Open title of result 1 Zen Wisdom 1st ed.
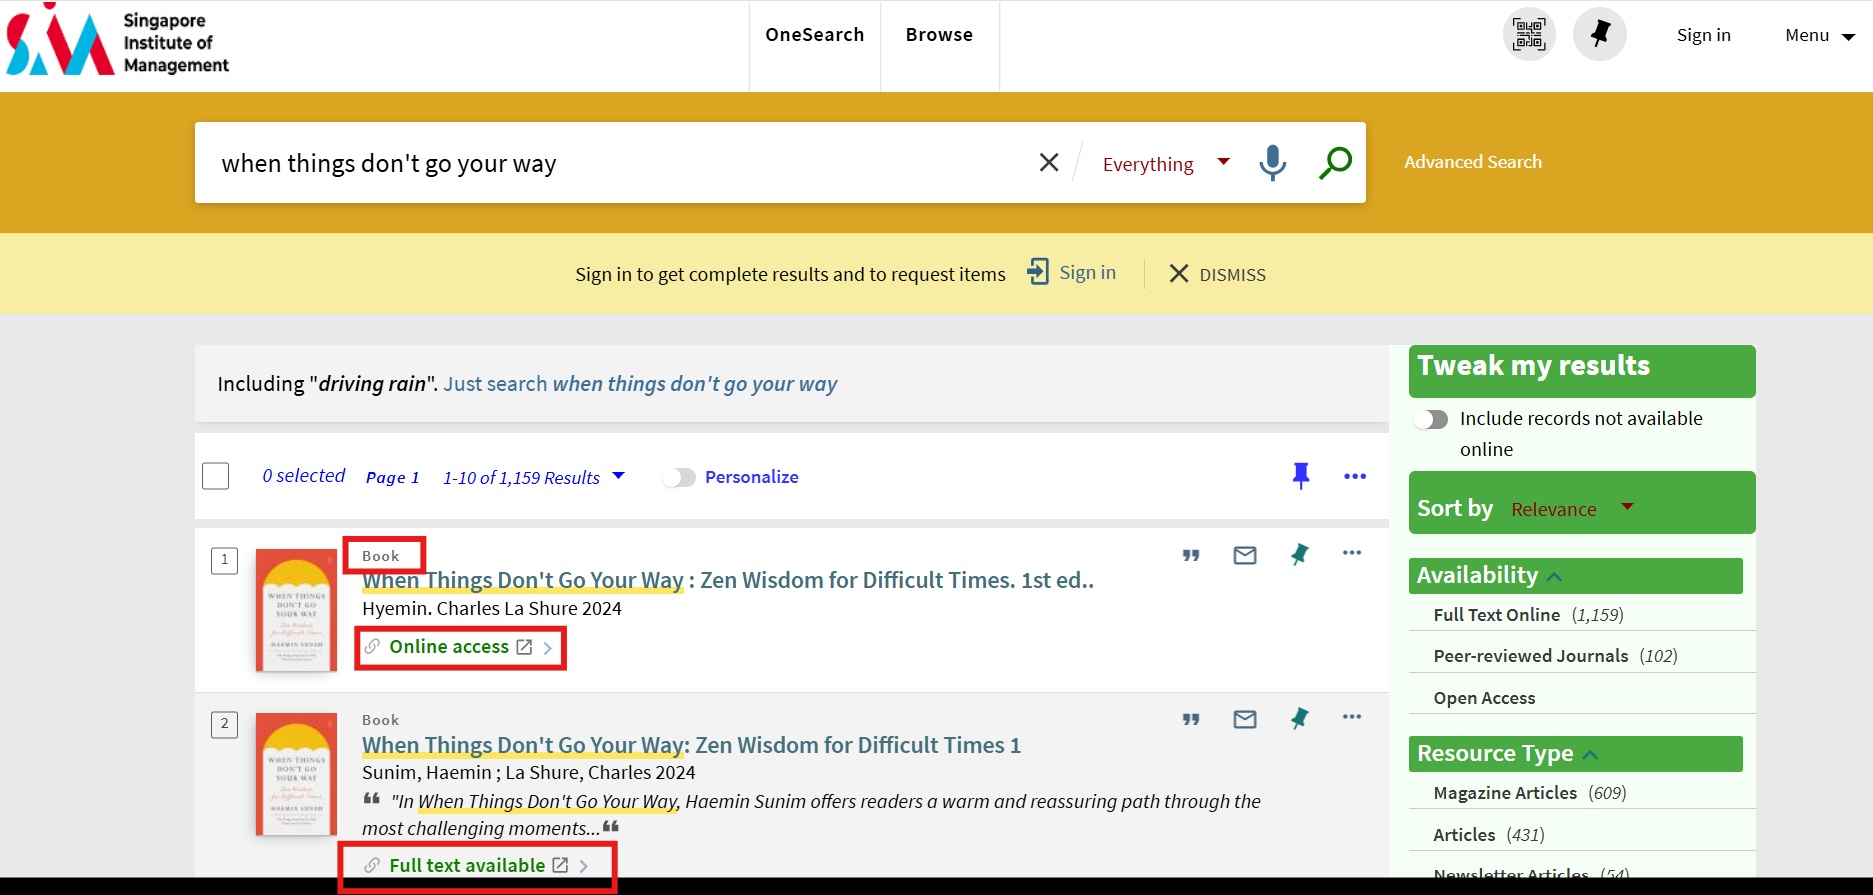 click(728, 580)
